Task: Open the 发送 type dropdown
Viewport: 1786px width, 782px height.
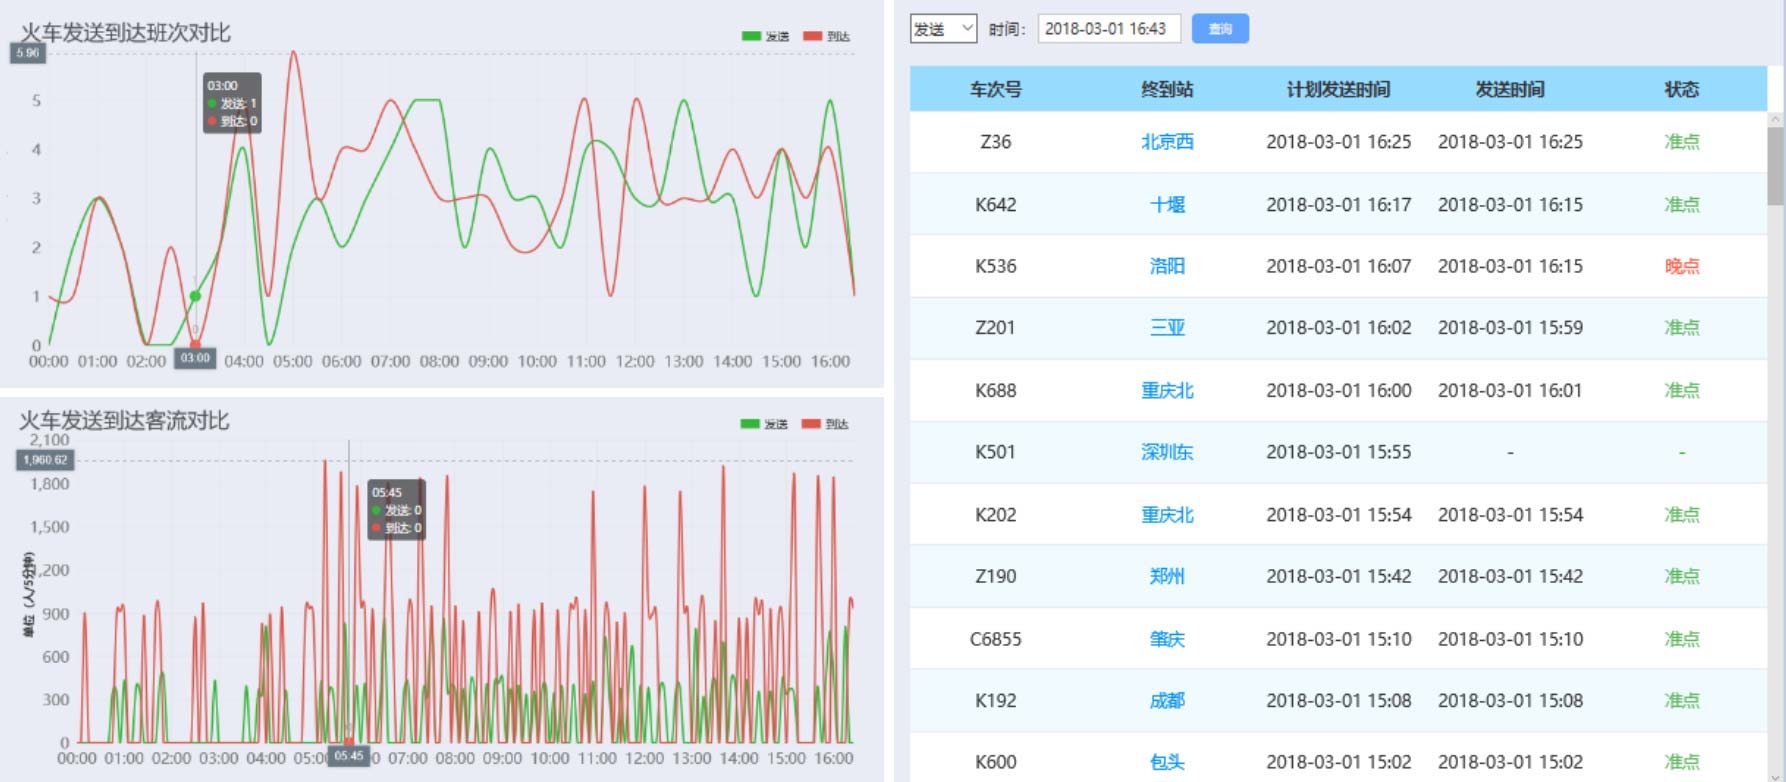Action: [942, 29]
